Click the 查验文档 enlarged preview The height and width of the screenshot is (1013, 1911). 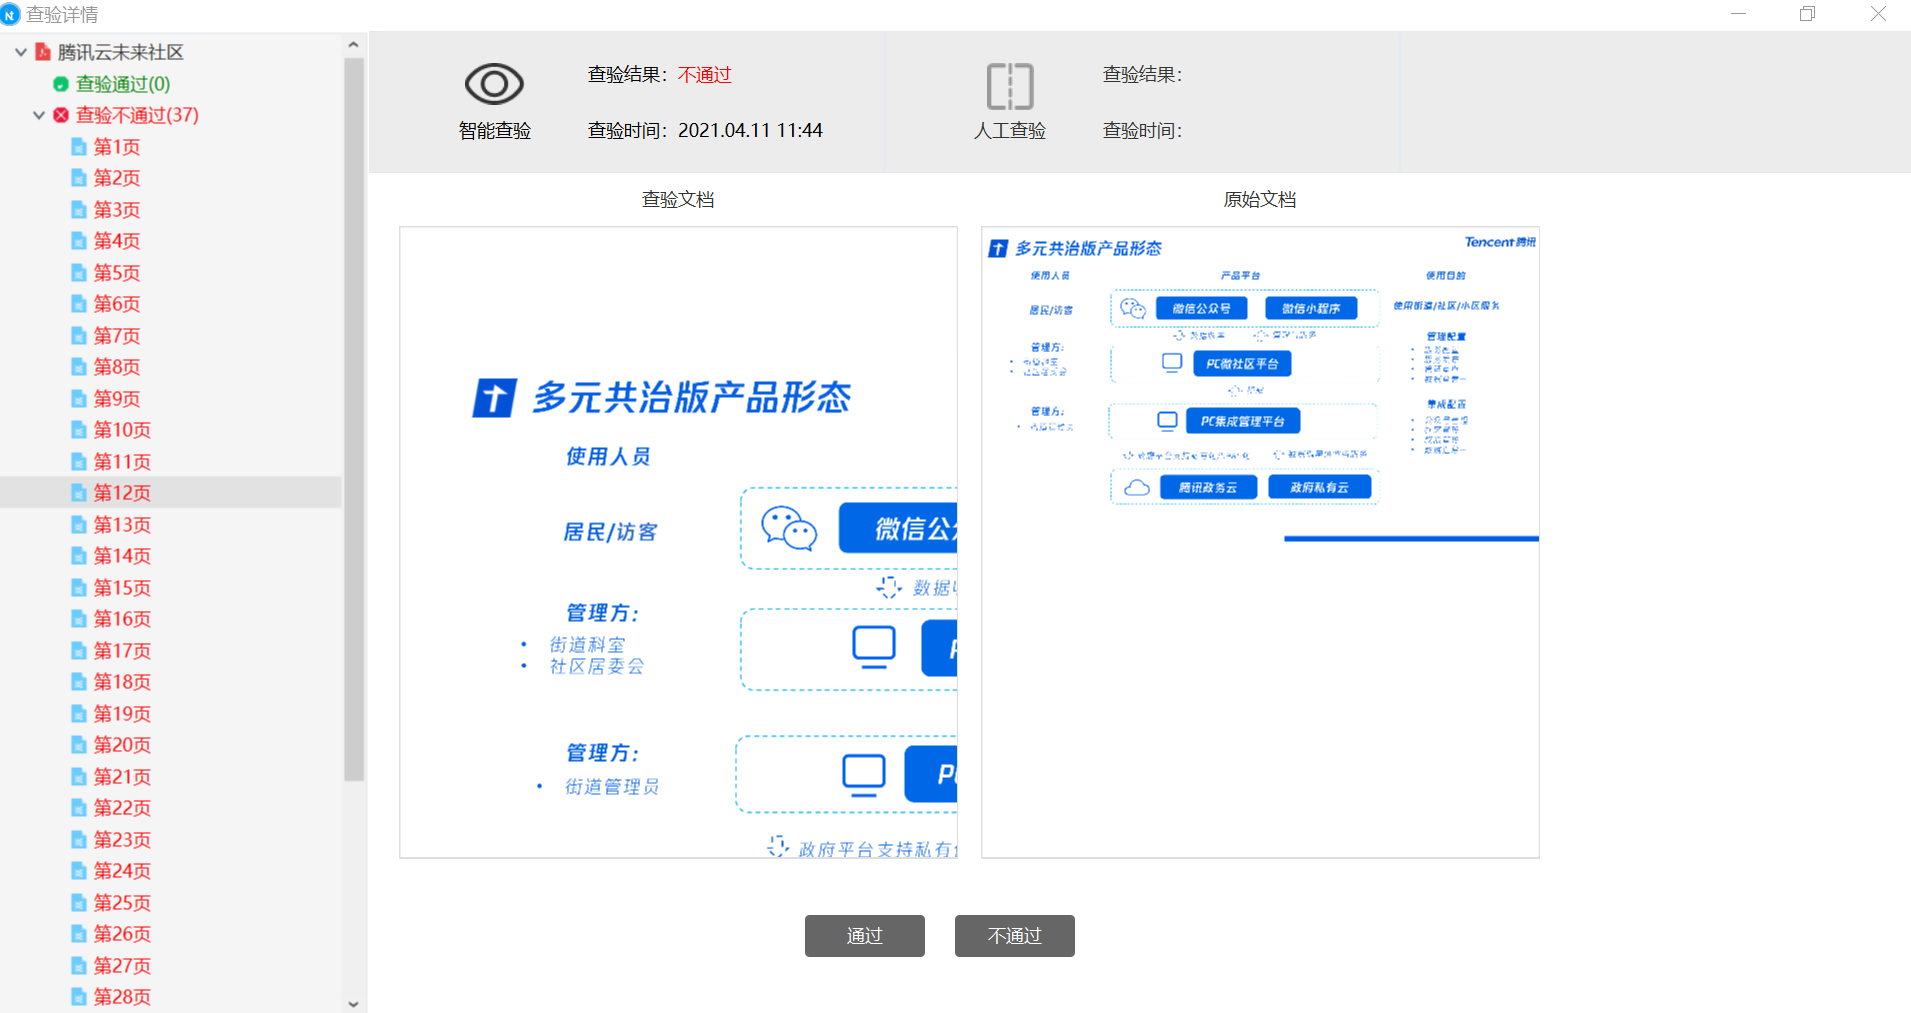pos(679,543)
